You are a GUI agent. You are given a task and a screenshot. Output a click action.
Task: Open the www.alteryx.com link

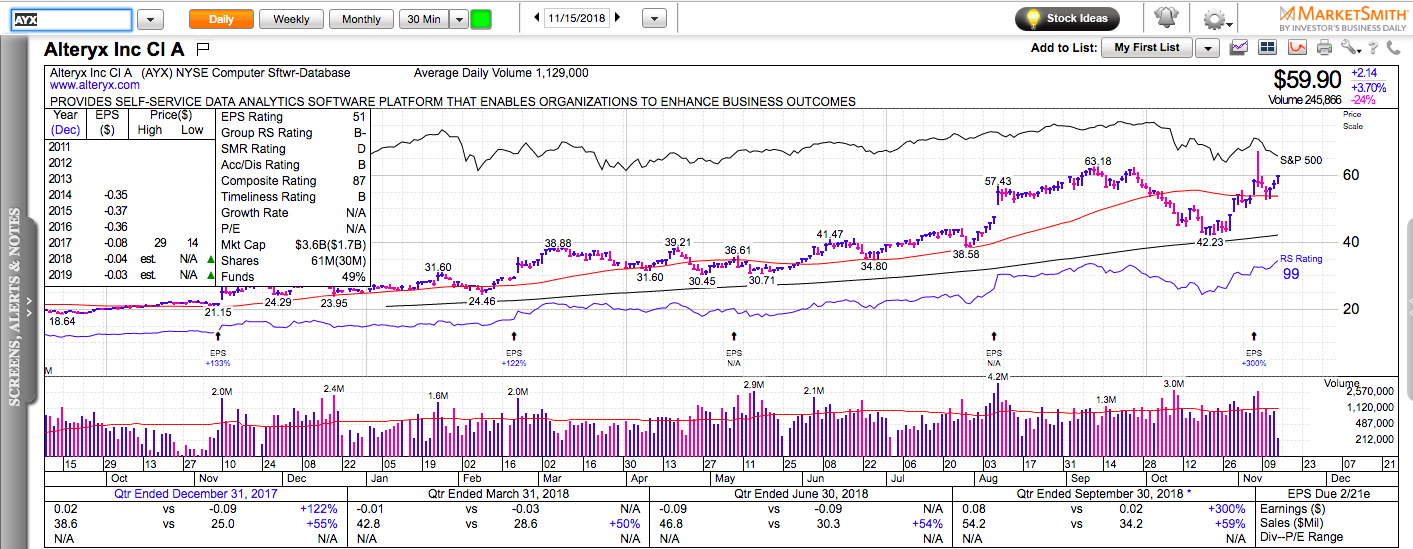pos(95,86)
